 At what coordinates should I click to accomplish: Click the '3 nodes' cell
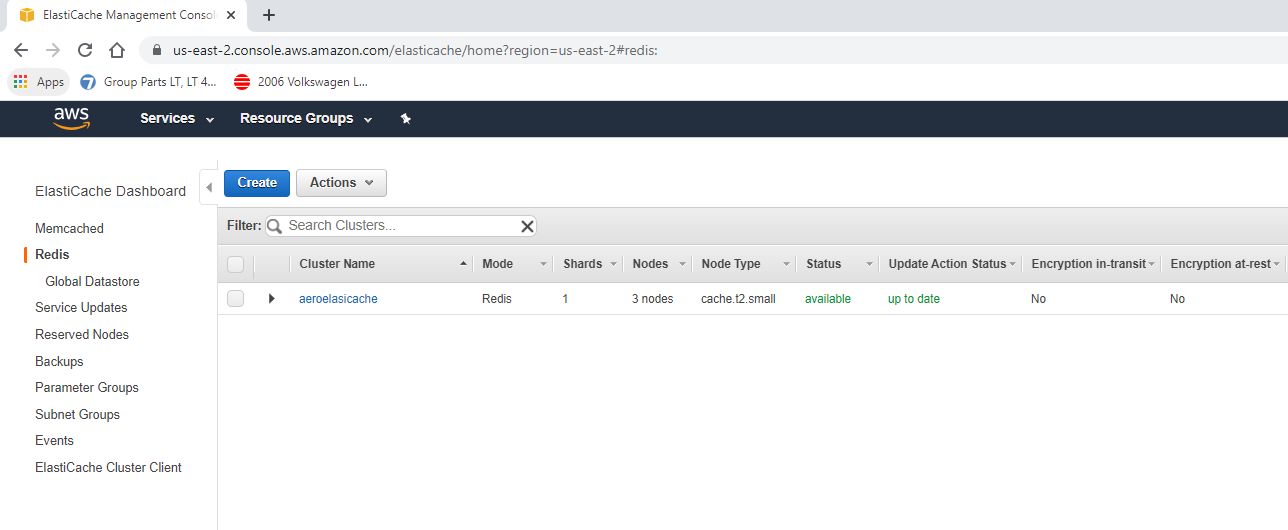pos(652,299)
